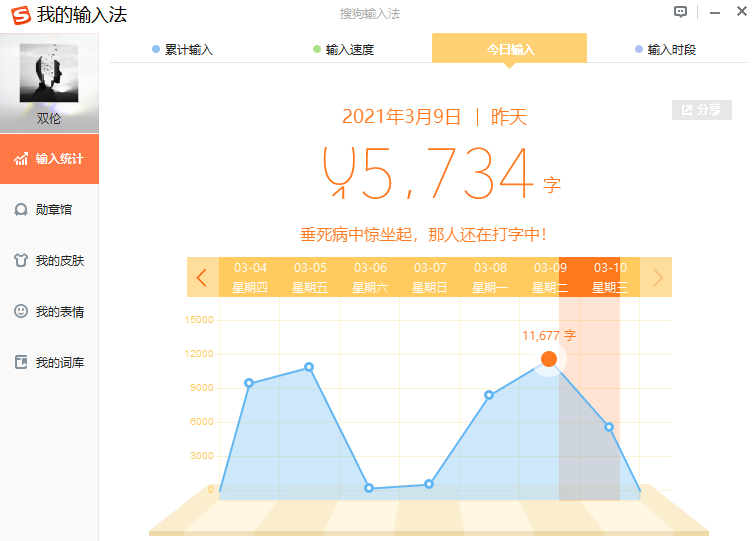Switch to the 输入速度 tab

(343, 50)
